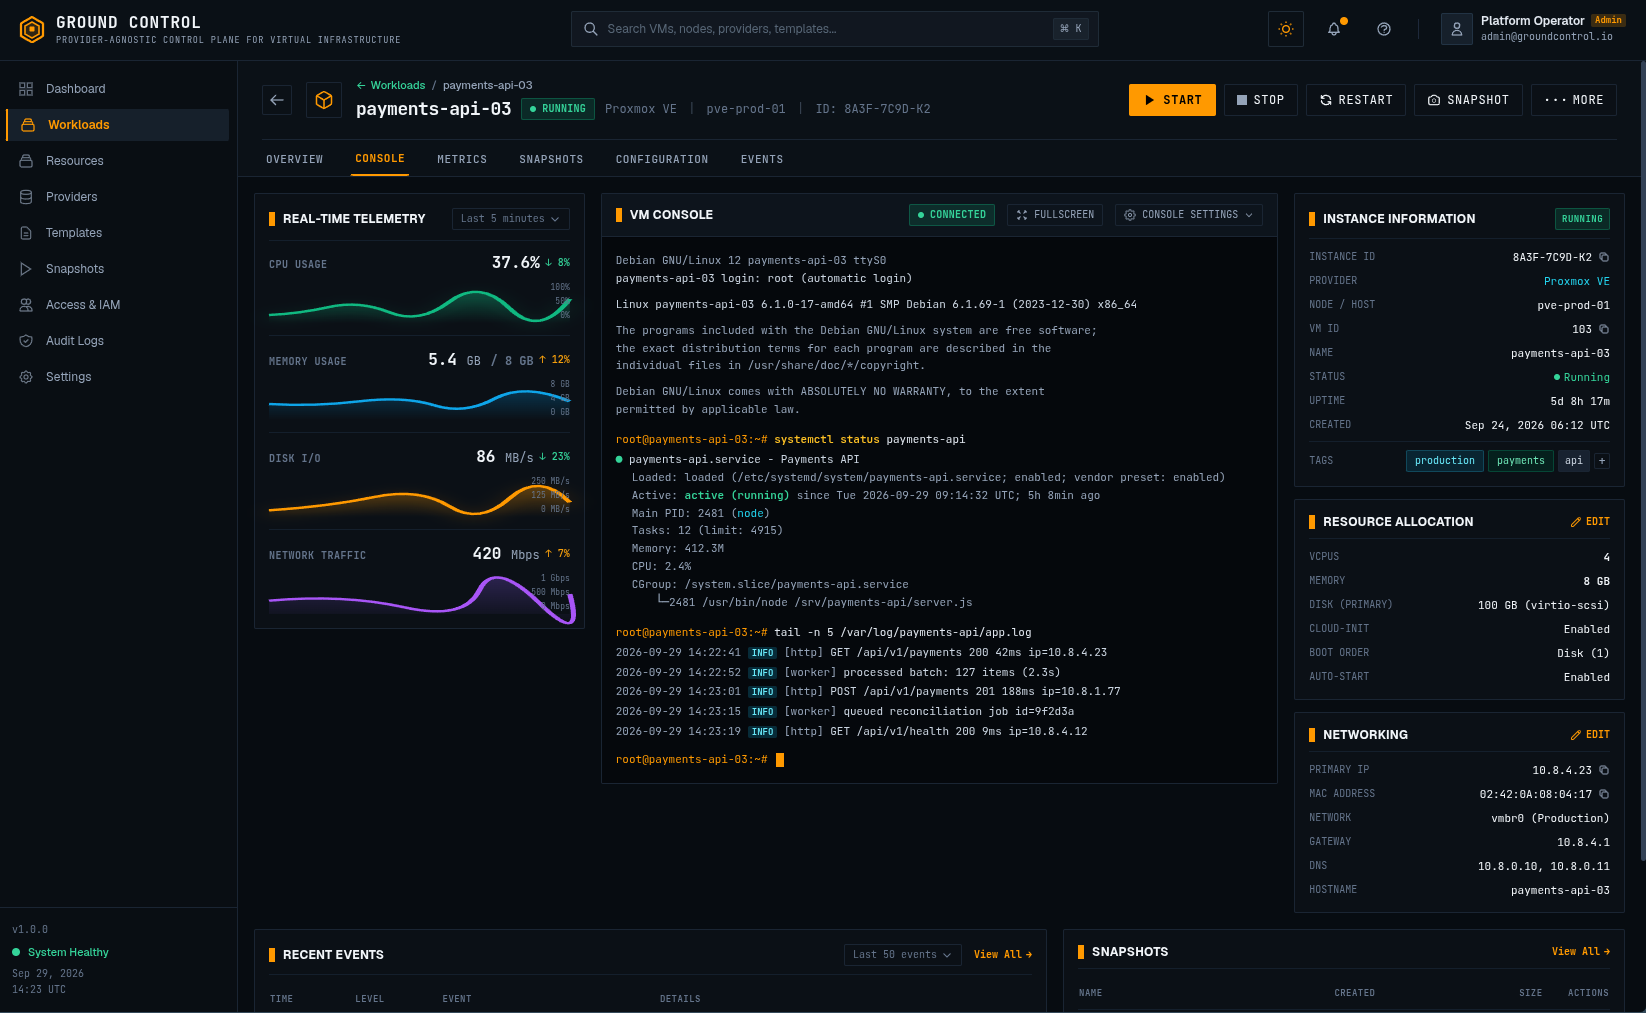Viewport: 1646px width, 1013px height.
Task: Copy the primary IP 10.8.4.23
Action: pyautogui.click(x=1604, y=770)
